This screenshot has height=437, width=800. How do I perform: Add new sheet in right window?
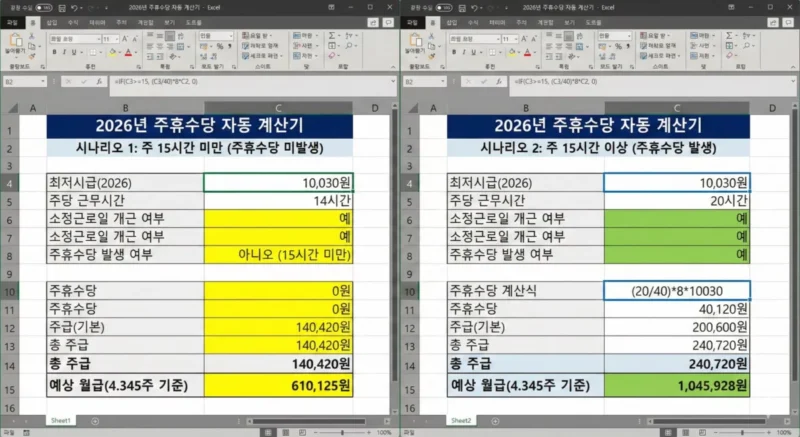click(x=495, y=421)
